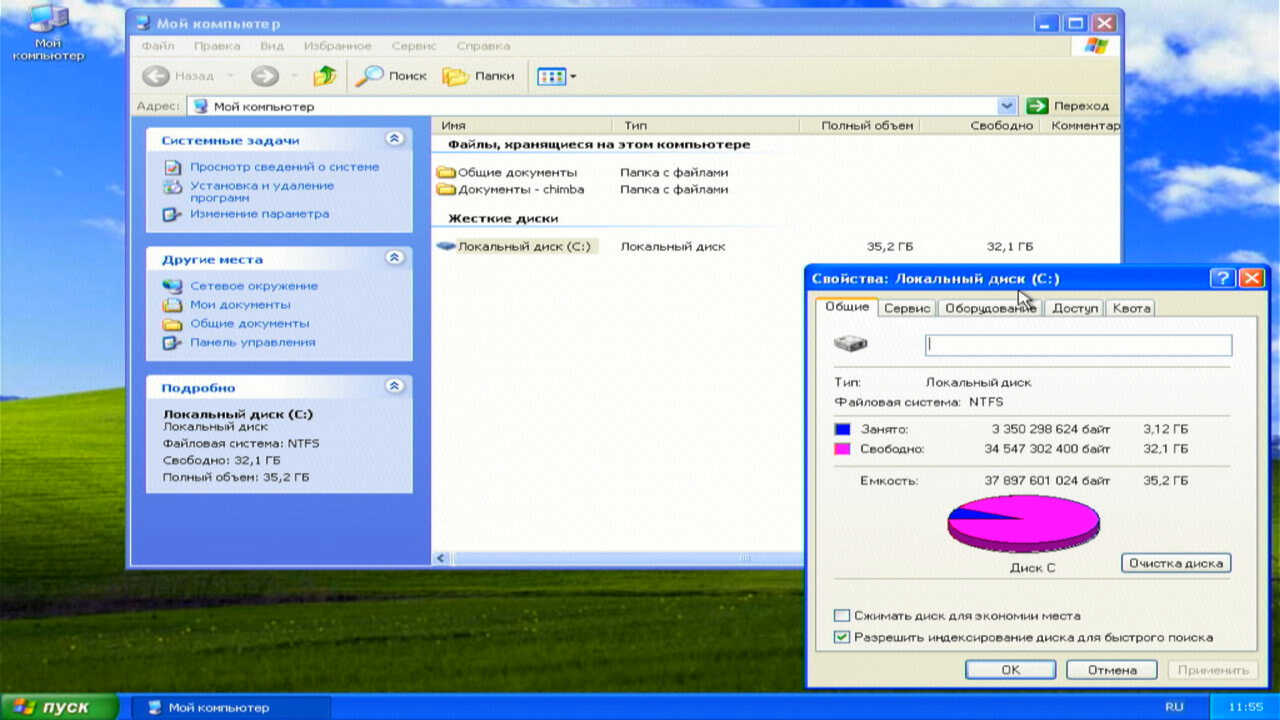This screenshot has width=1280, height=720.
Task: Enable Сжимать диск для экономии места
Action: [x=842, y=616]
